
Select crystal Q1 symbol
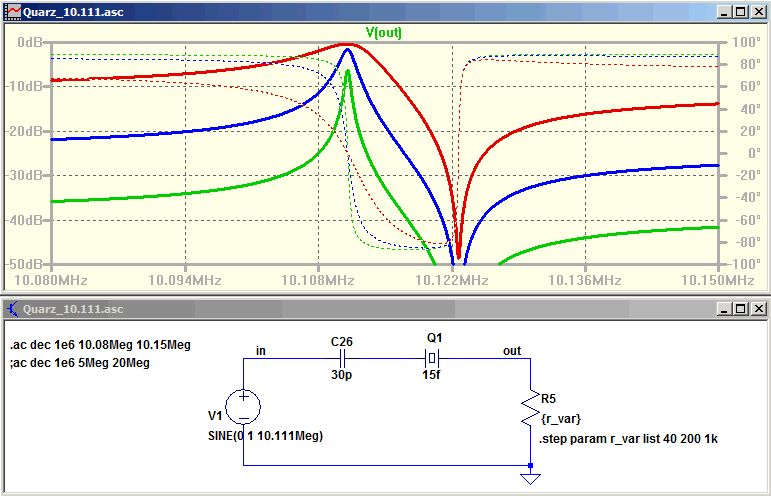click(x=432, y=358)
